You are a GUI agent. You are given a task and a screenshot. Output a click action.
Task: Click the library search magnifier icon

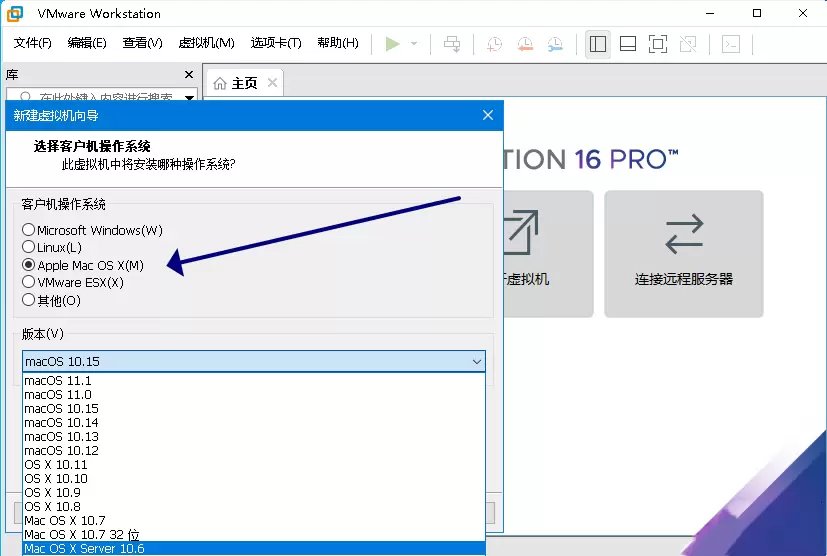point(25,97)
